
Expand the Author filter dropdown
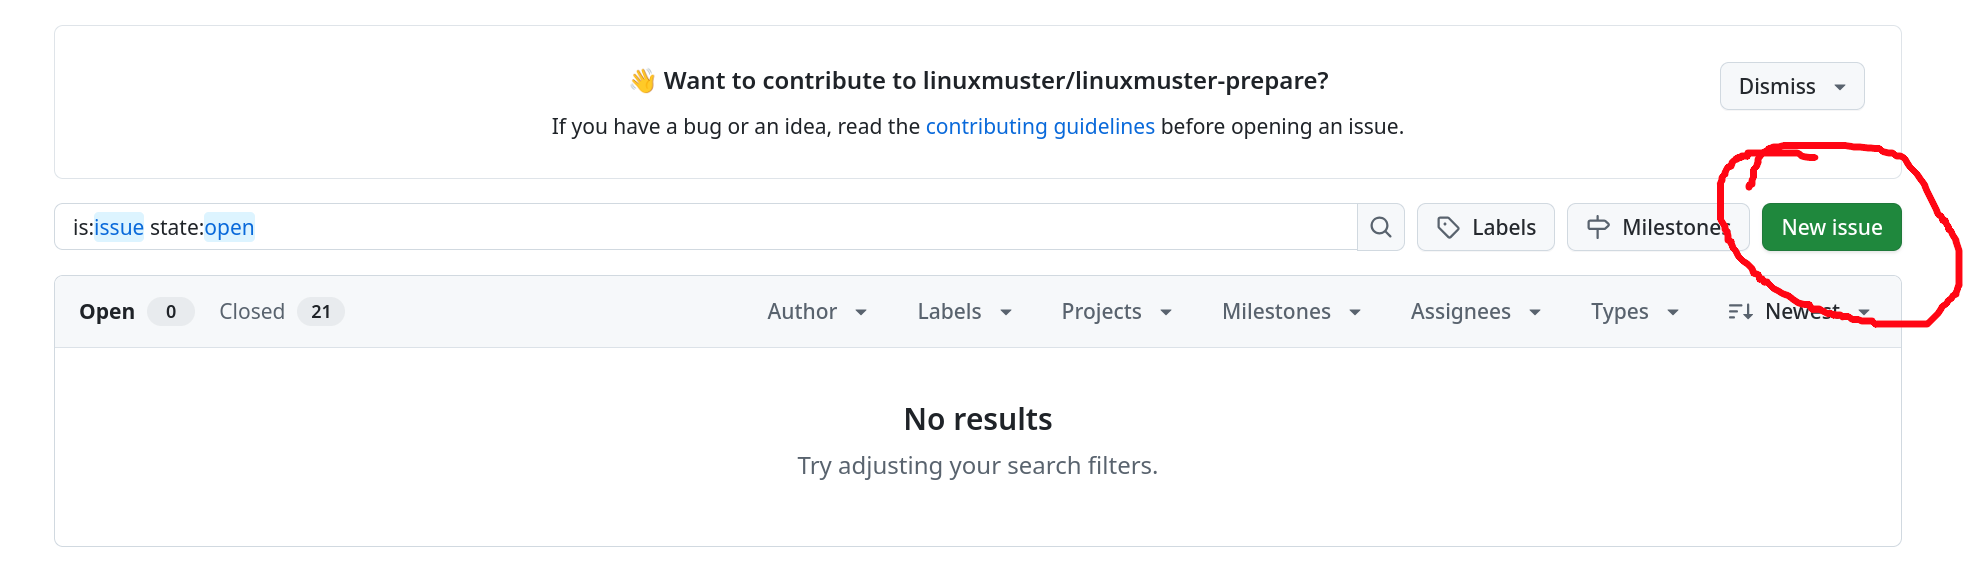tap(817, 312)
